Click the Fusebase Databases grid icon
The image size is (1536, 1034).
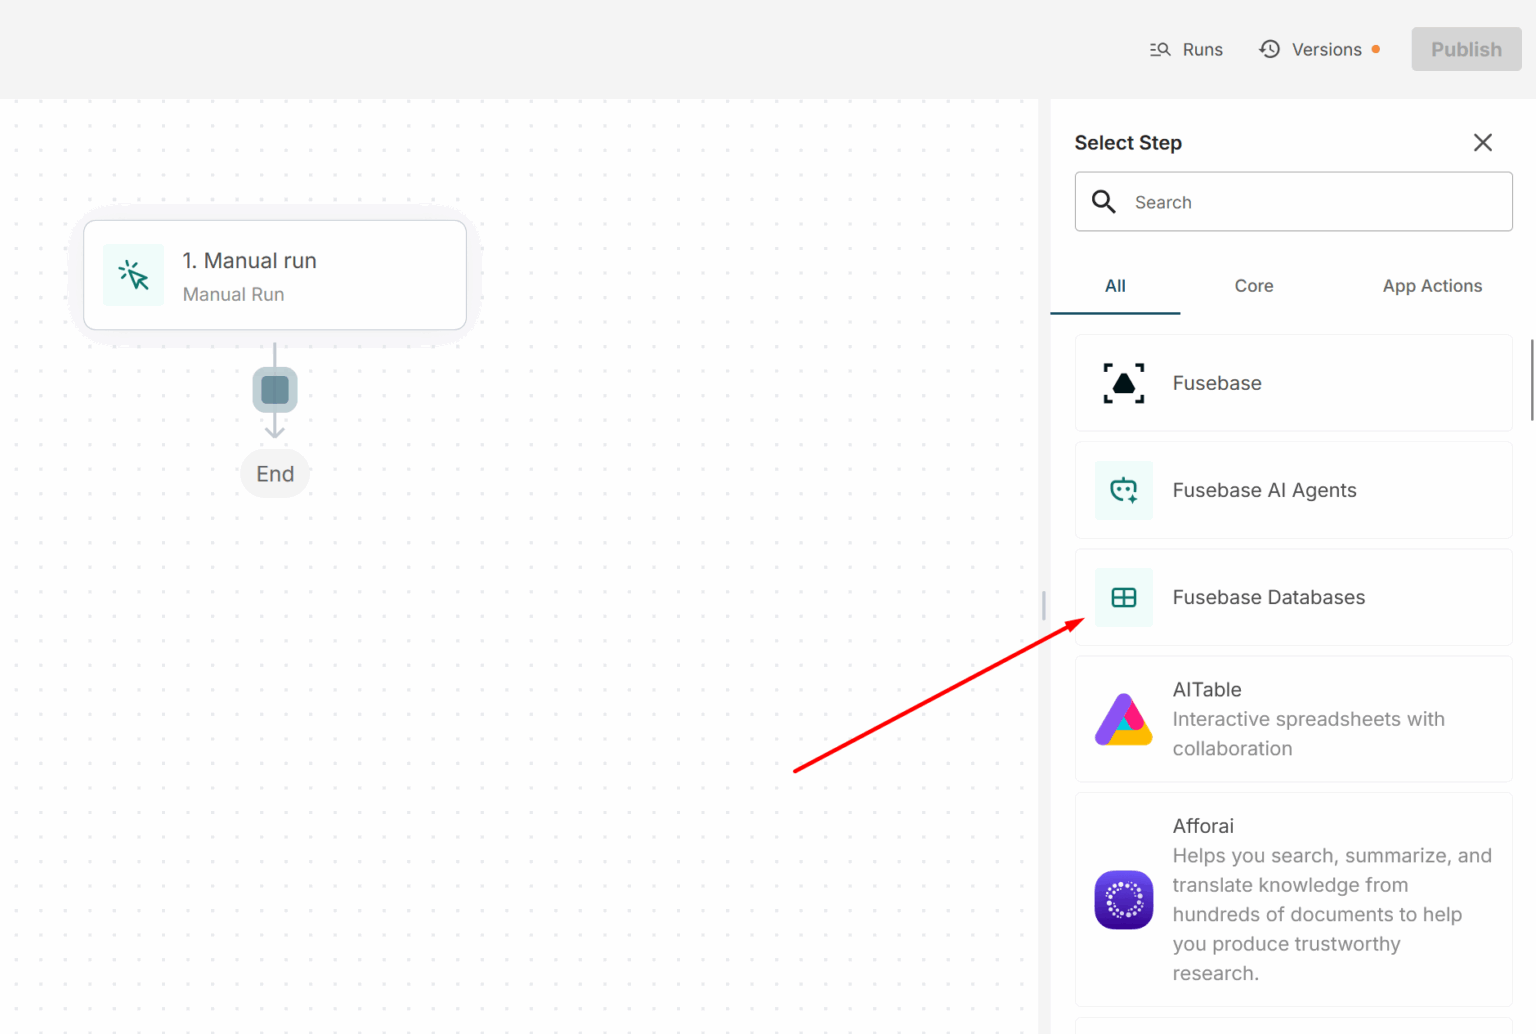tap(1123, 597)
